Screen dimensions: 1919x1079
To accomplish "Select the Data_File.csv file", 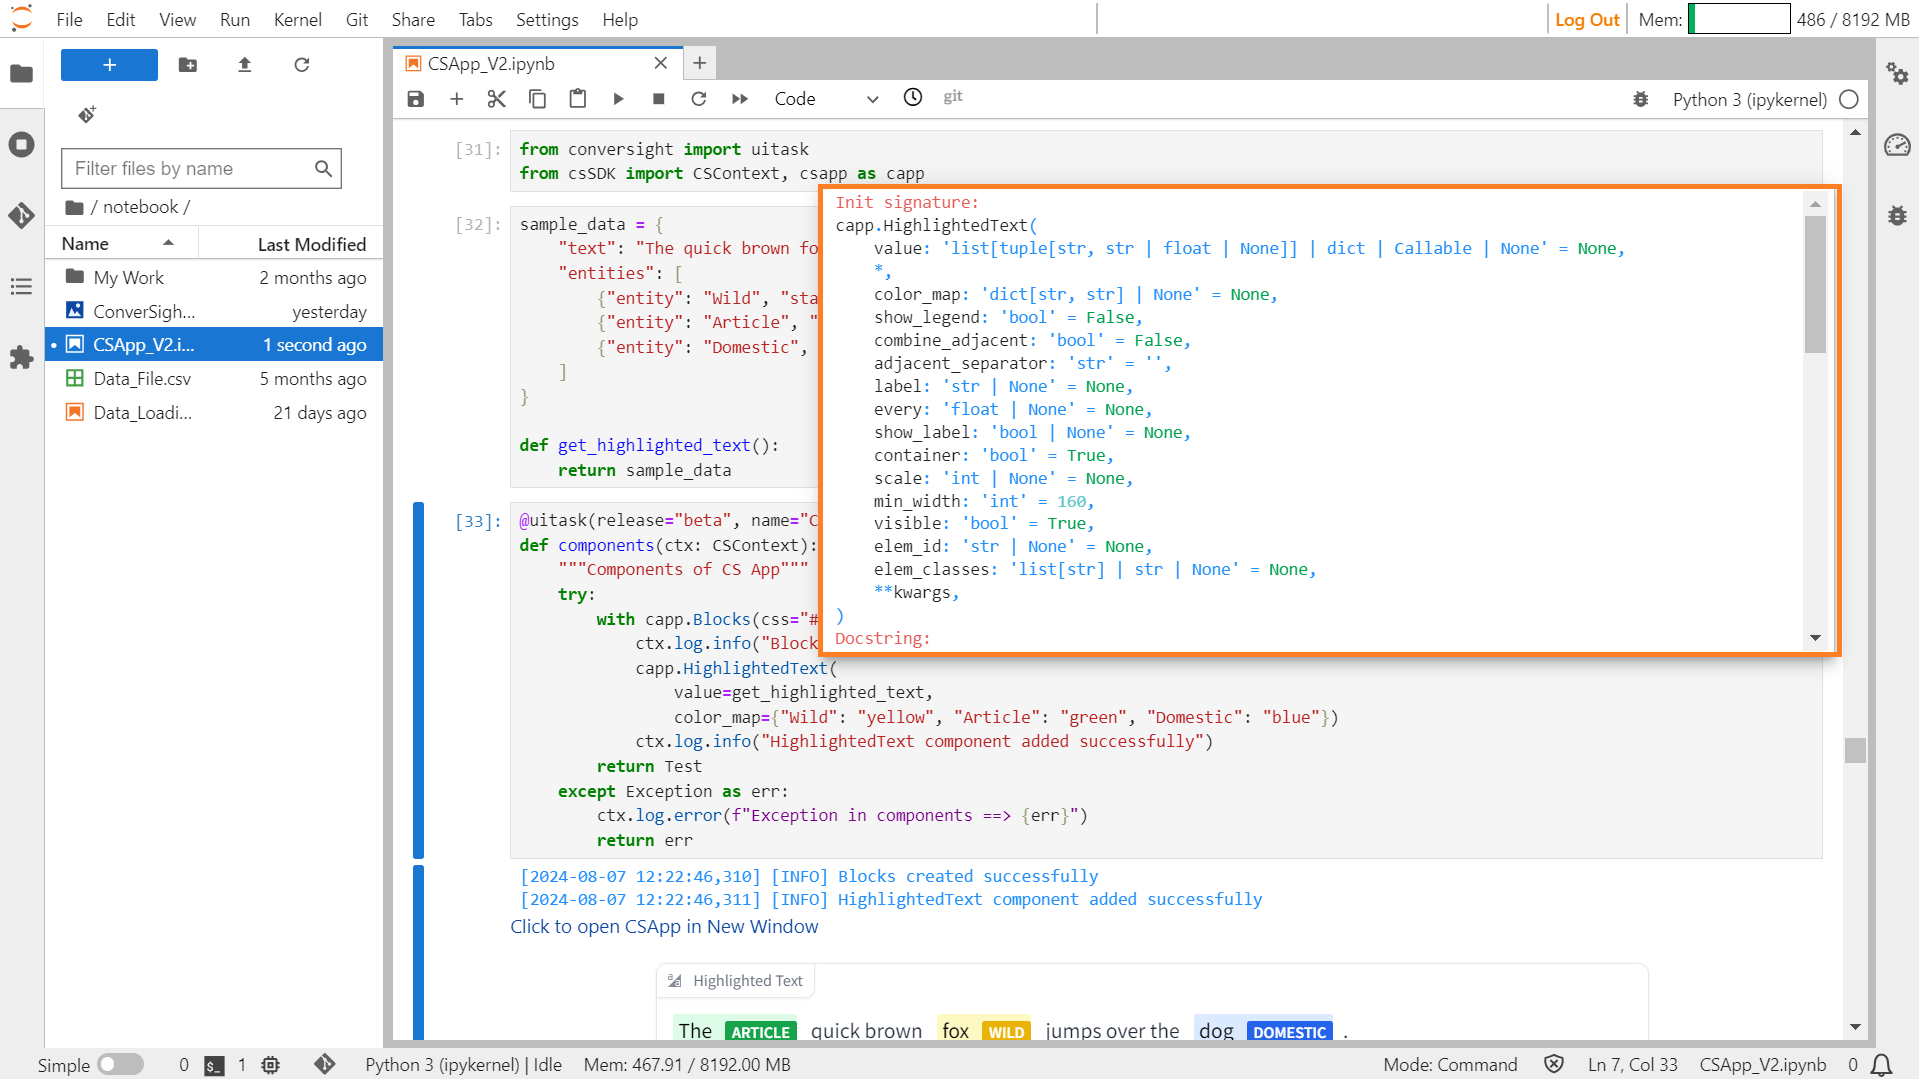I will 214,378.
